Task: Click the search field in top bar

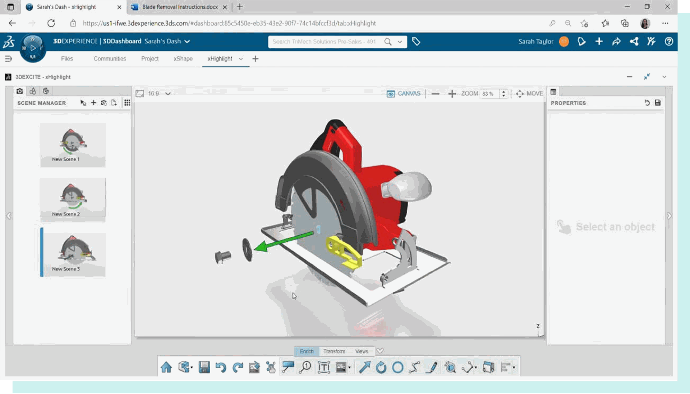Action: pyautogui.click(x=325, y=41)
